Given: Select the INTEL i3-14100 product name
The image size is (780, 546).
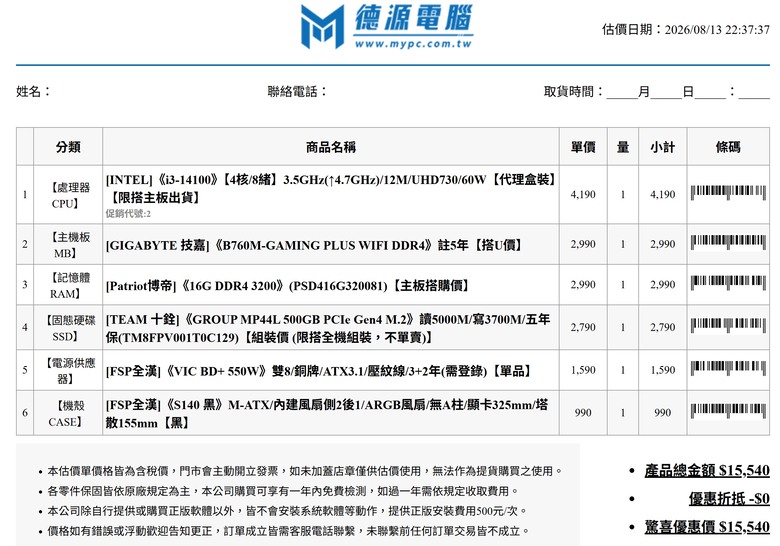Looking at the screenshot, I should tap(331, 188).
